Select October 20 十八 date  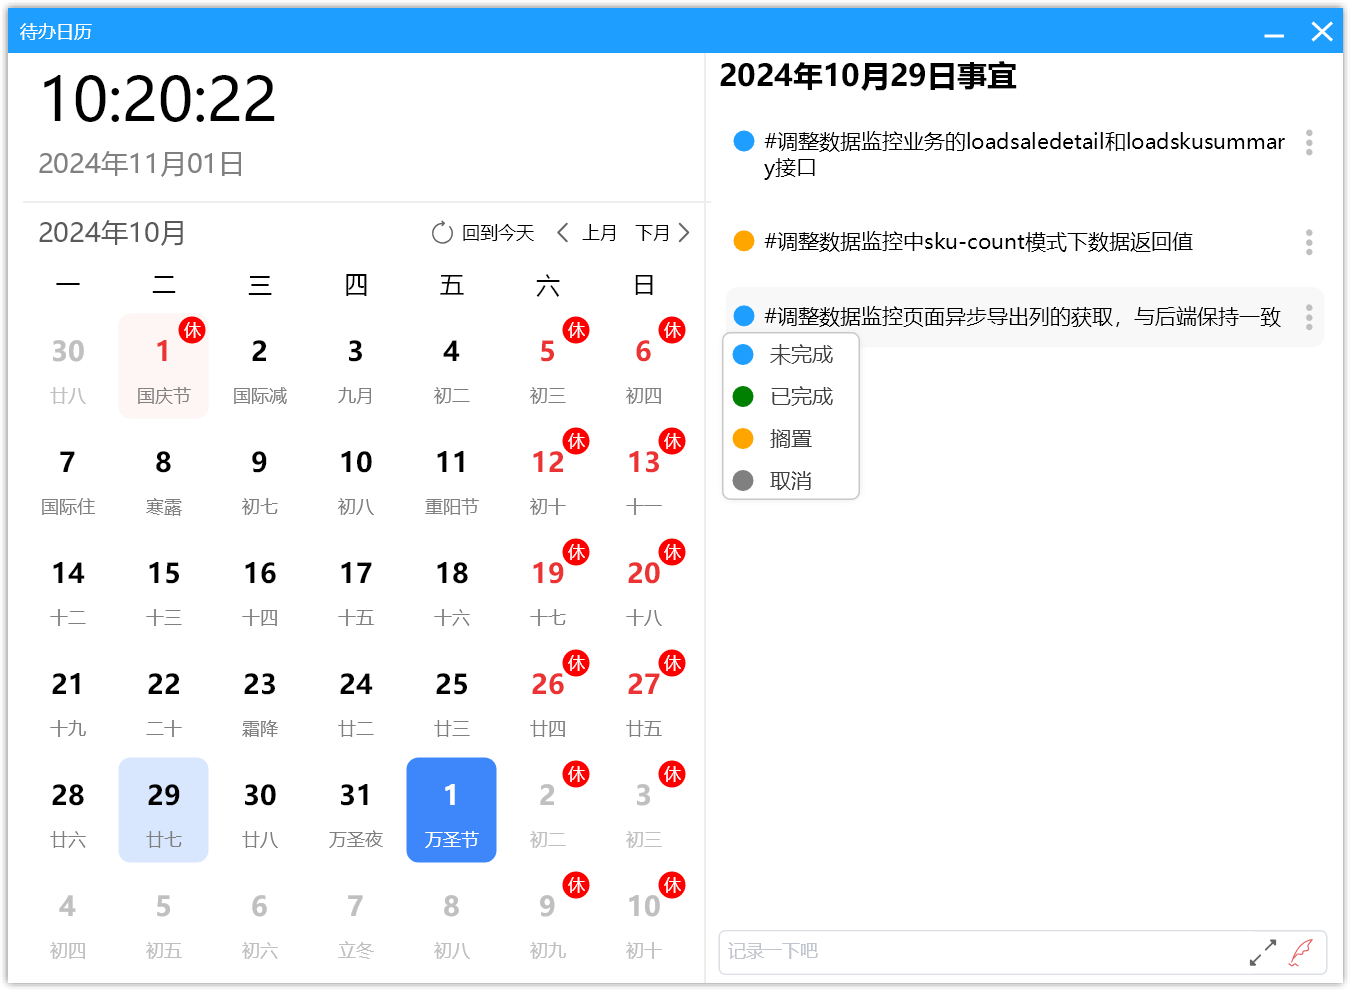tap(644, 588)
